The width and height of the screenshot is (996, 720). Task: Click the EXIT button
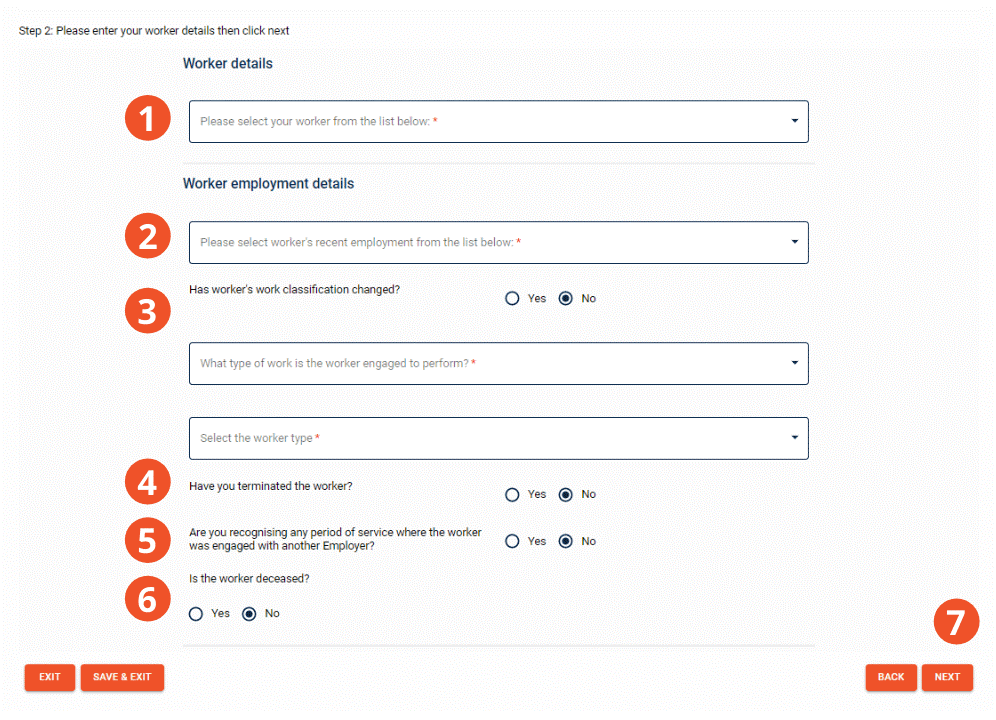point(50,677)
